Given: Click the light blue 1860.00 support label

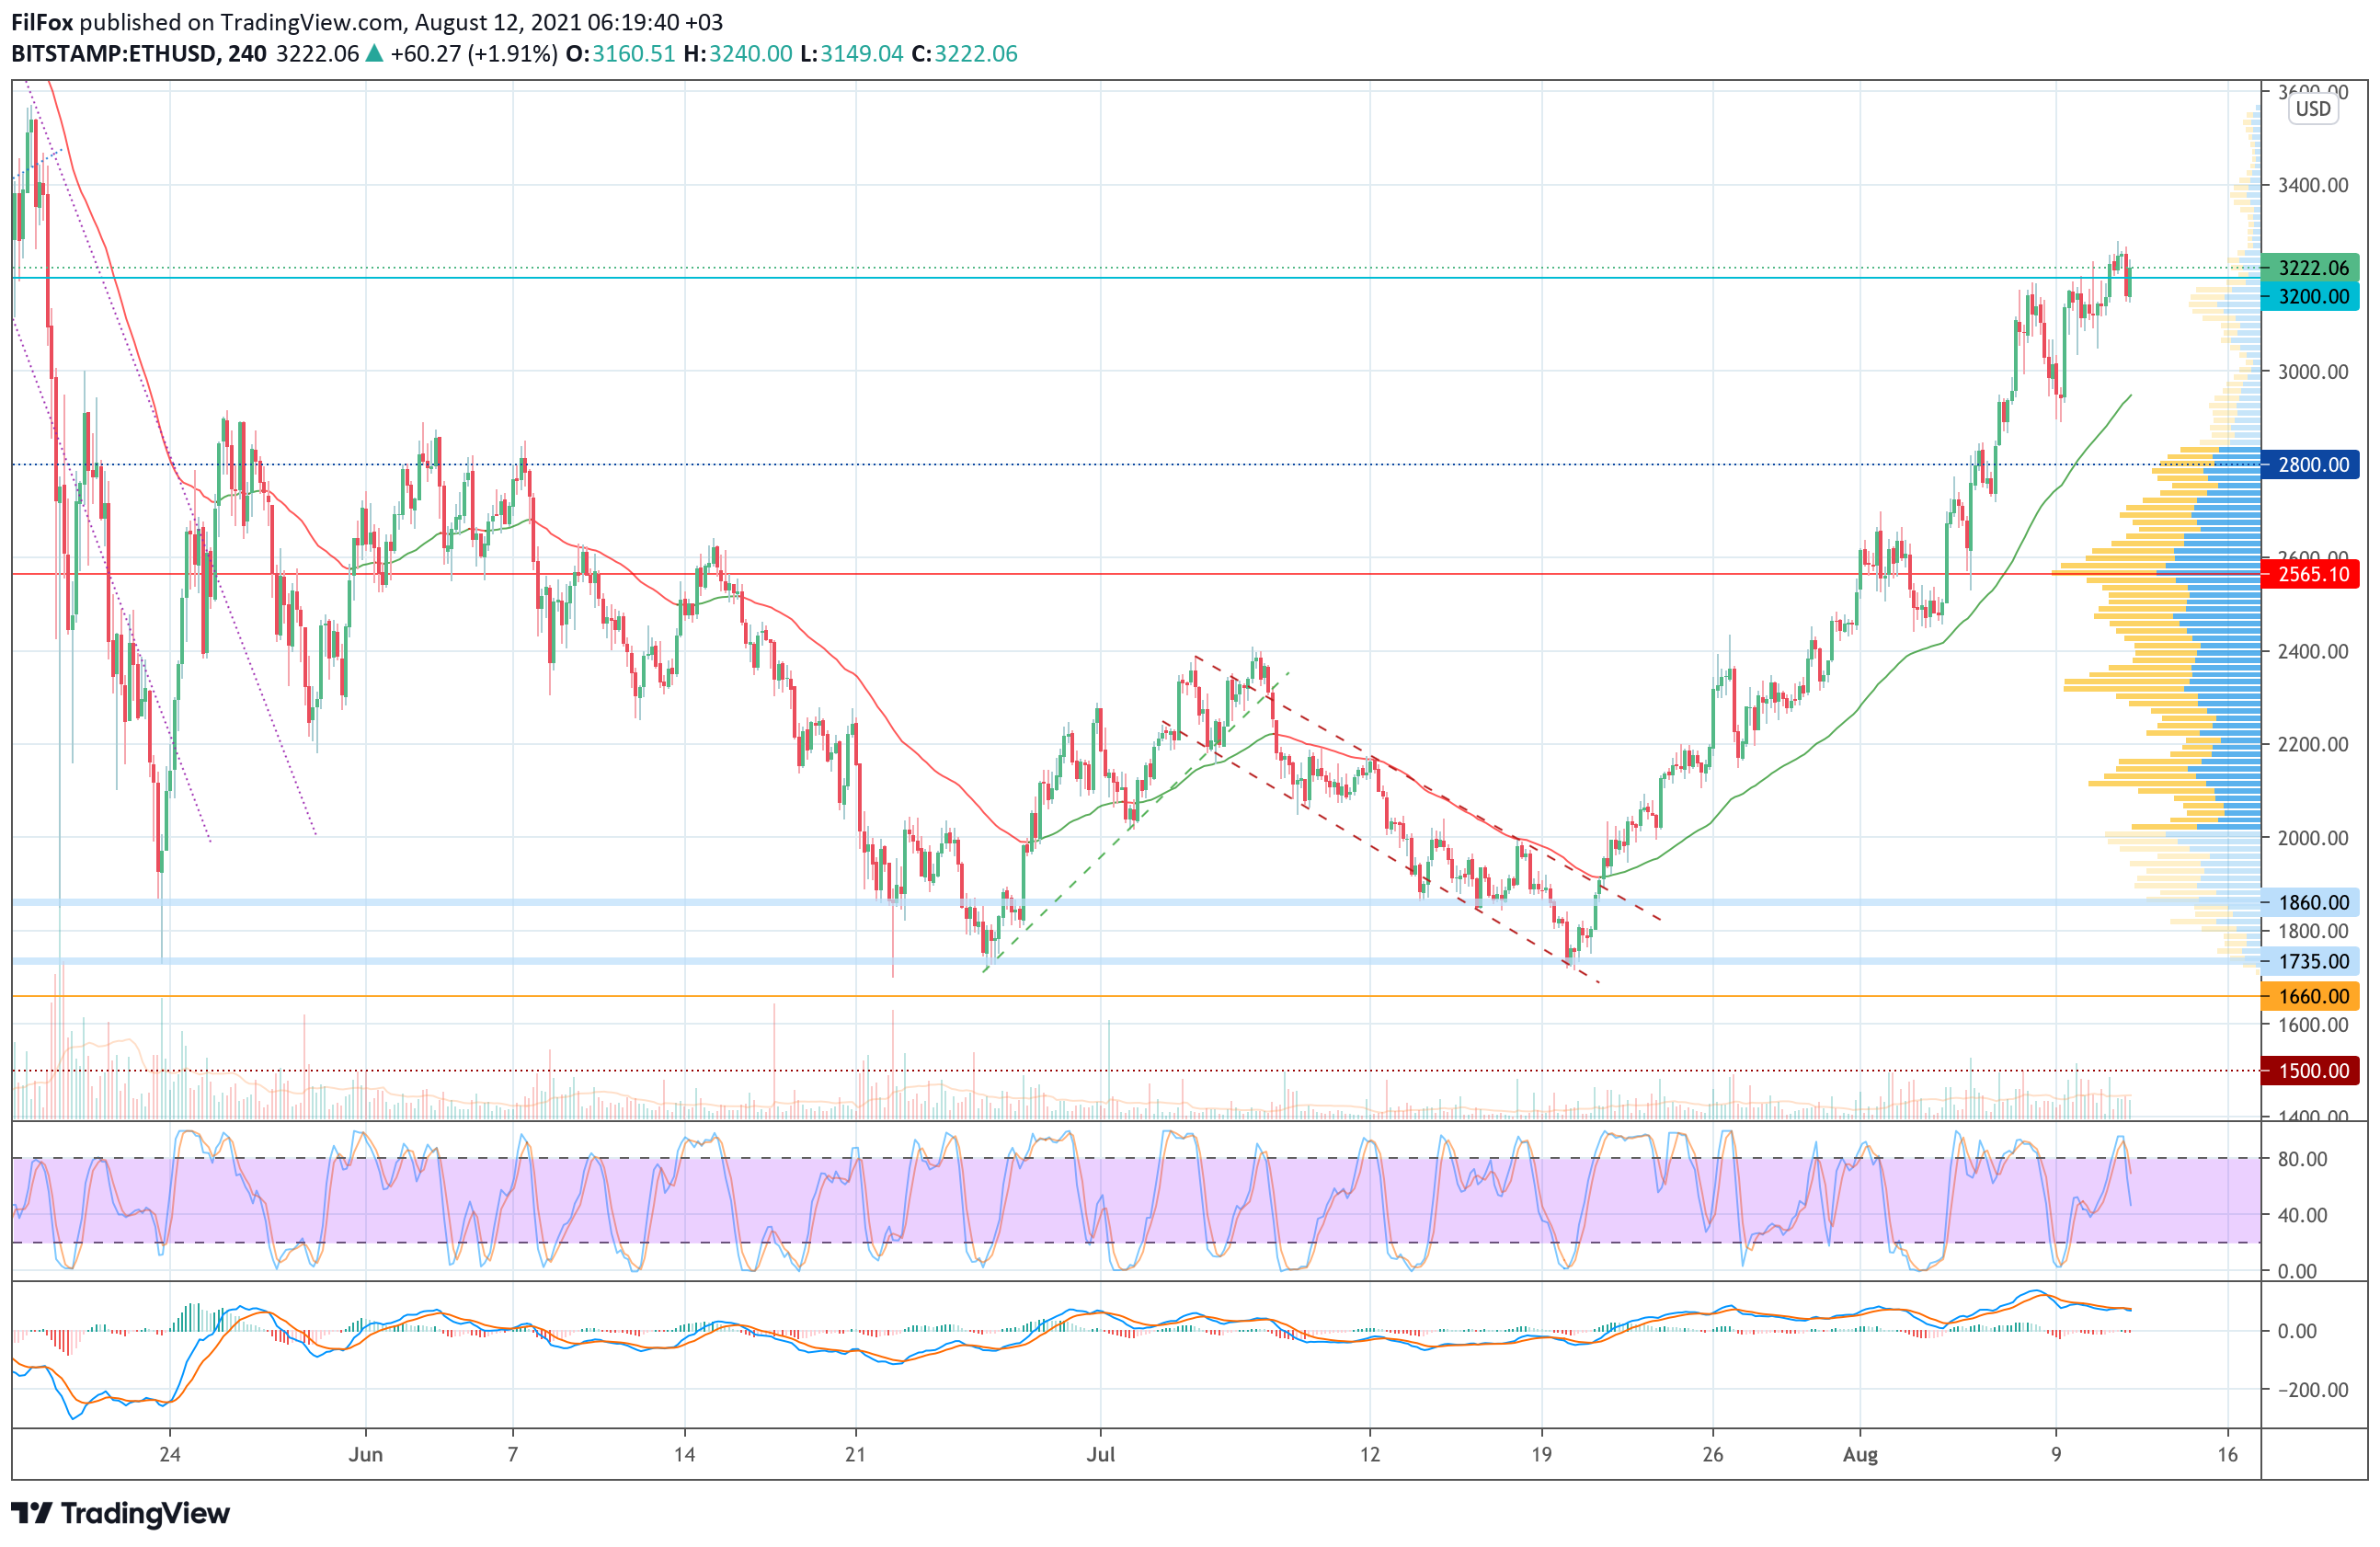Looking at the screenshot, I should (2312, 903).
